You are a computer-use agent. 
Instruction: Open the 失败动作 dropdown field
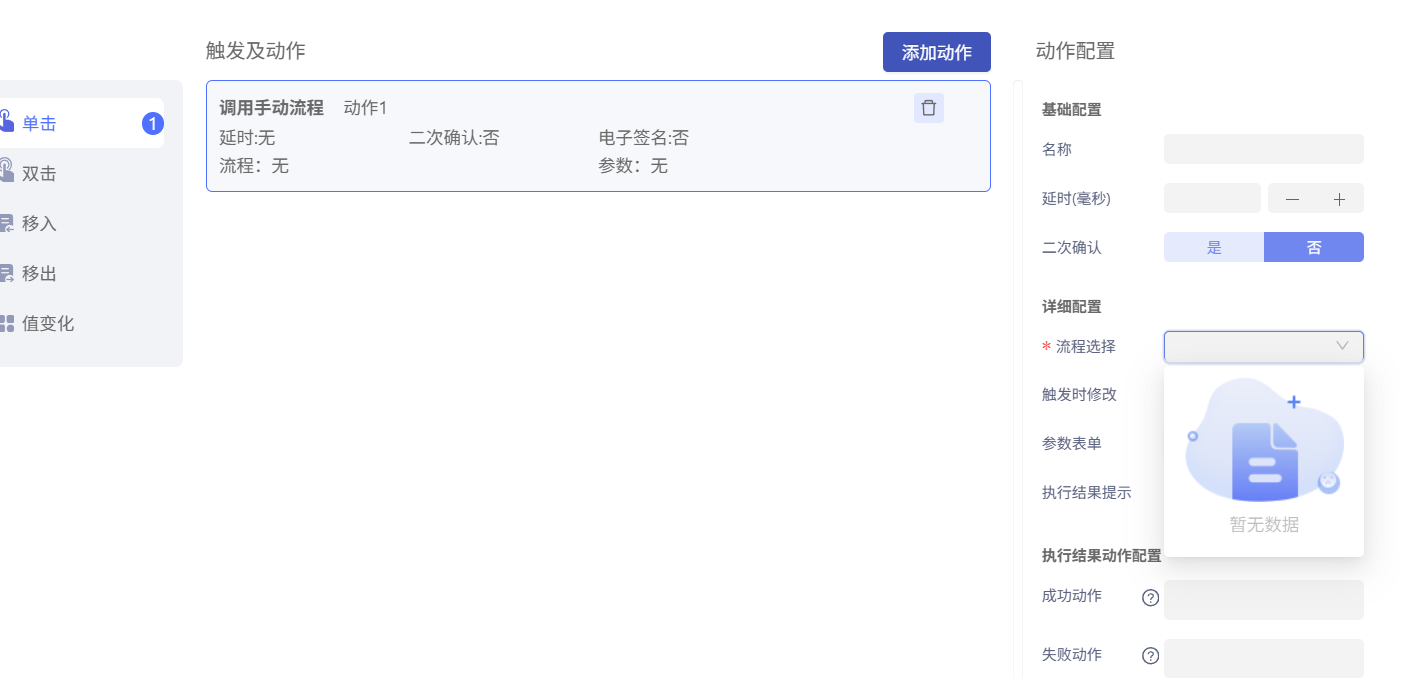(x=1263, y=657)
